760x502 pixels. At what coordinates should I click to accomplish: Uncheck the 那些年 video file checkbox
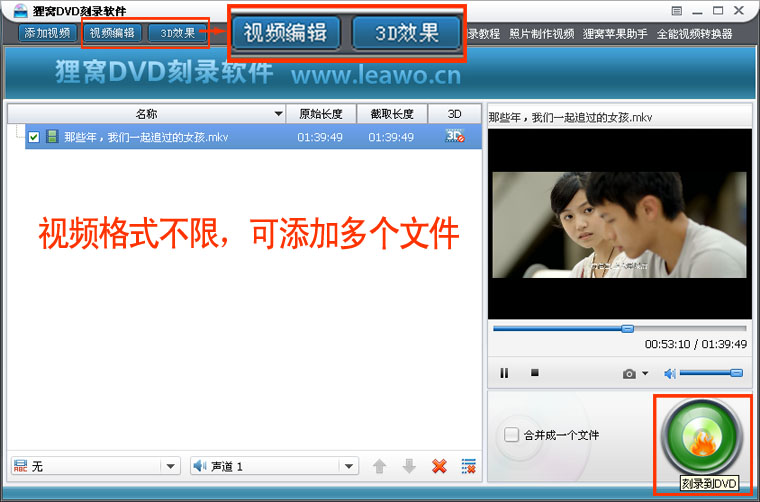[x=33, y=137]
